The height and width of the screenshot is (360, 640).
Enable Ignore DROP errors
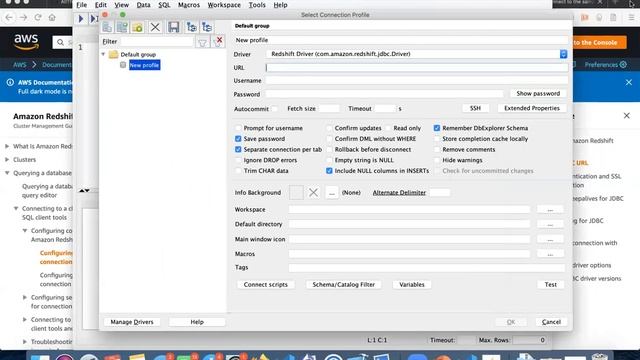[238, 160]
